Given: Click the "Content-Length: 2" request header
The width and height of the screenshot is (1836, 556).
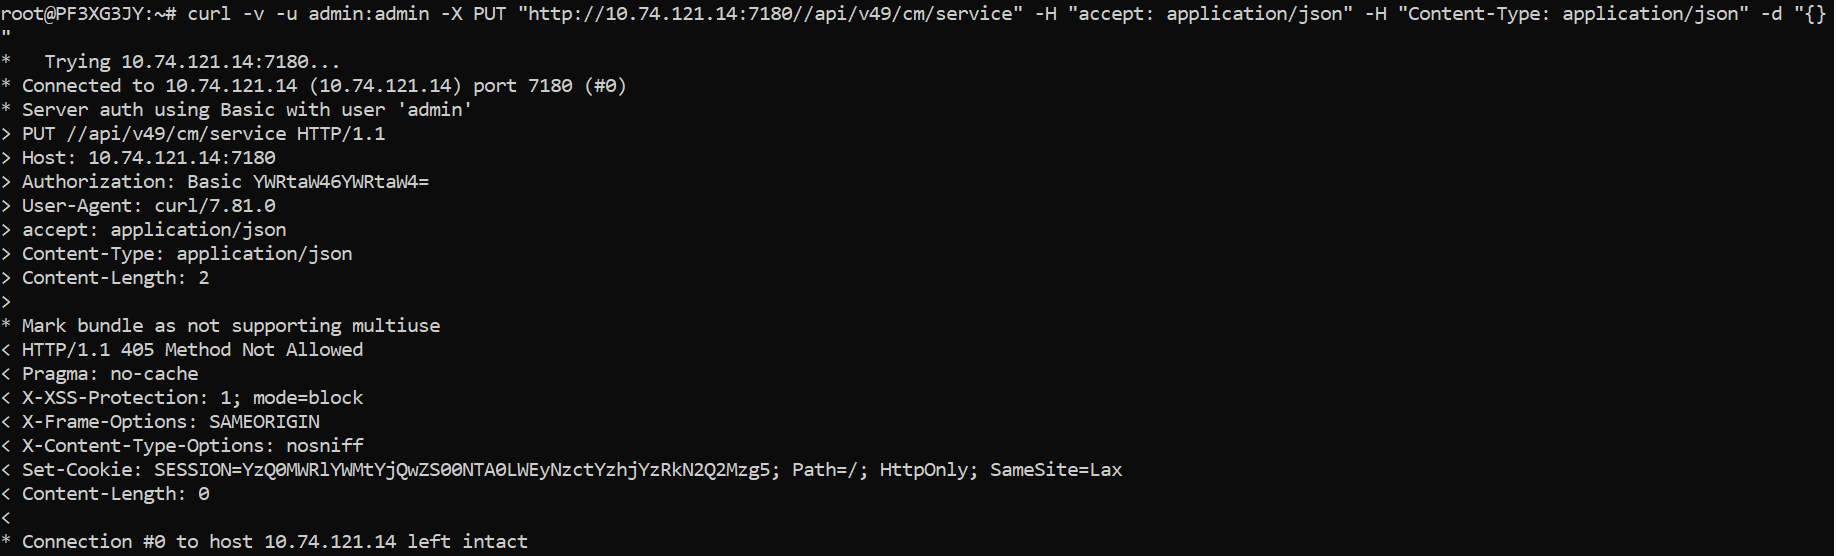Looking at the screenshot, I should [x=115, y=278].
